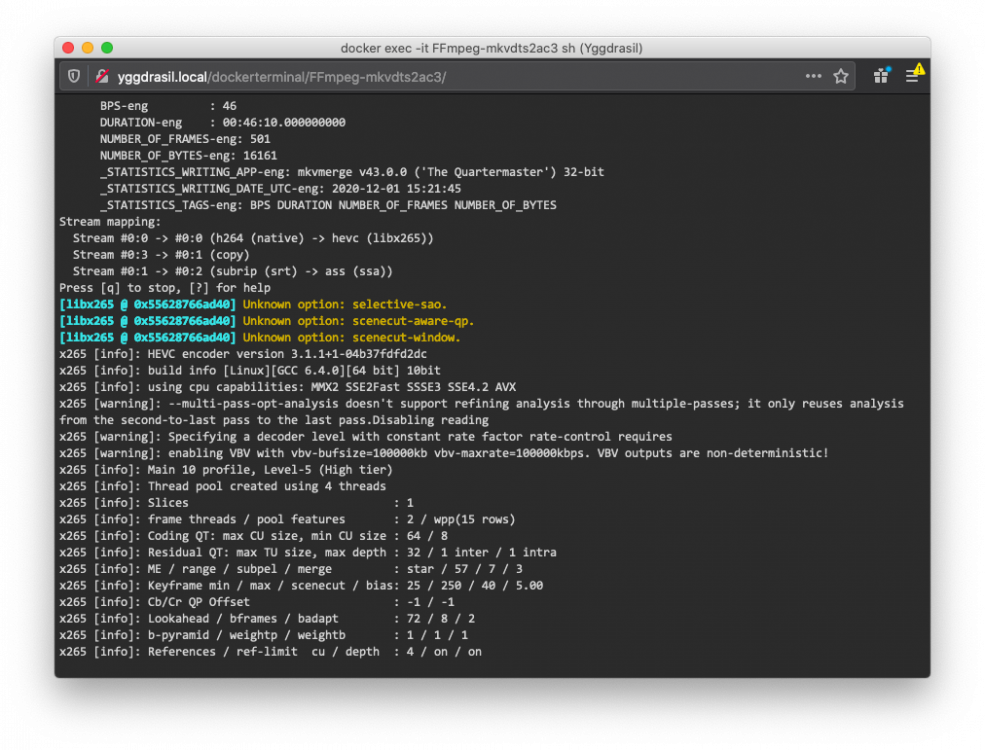The height and width of the screenshot is (750, 985).
Task: Click the 'build info [Linux][GCC 6.4.0]' line
Action: point(249,371)
